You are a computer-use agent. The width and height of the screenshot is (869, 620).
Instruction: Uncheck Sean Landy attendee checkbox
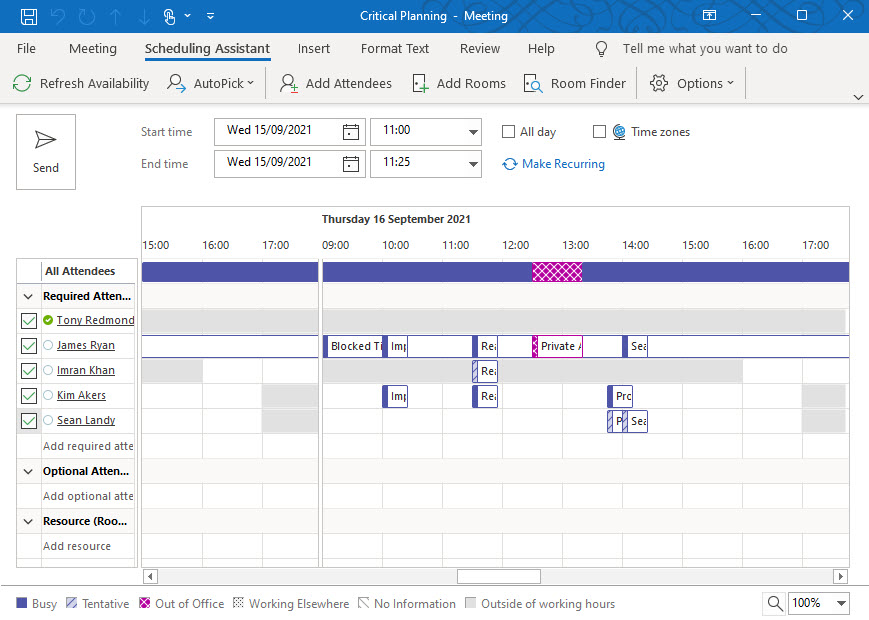pos(29,421)
